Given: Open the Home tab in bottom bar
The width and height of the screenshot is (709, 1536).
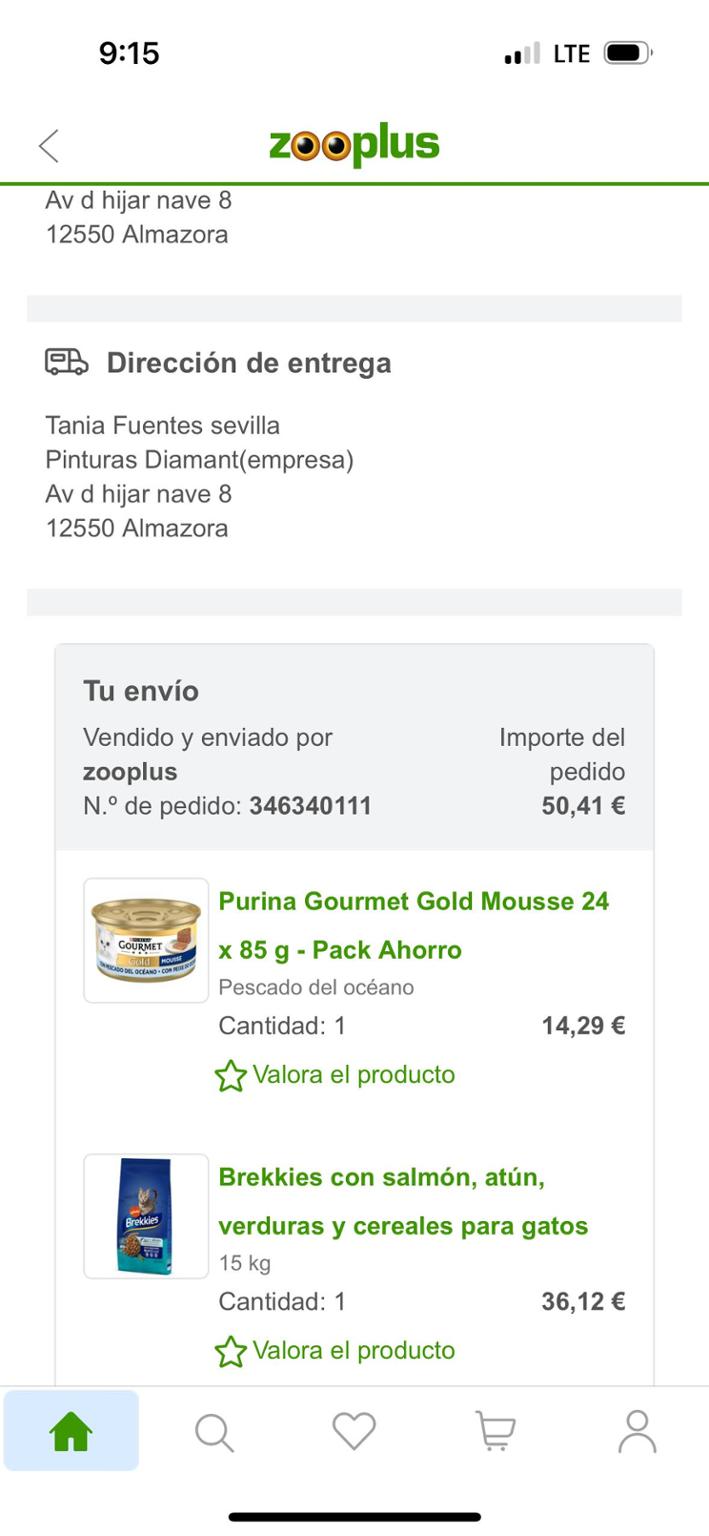Looking at the screenshot, I should pyautogui.click(x=71, y=1432).
